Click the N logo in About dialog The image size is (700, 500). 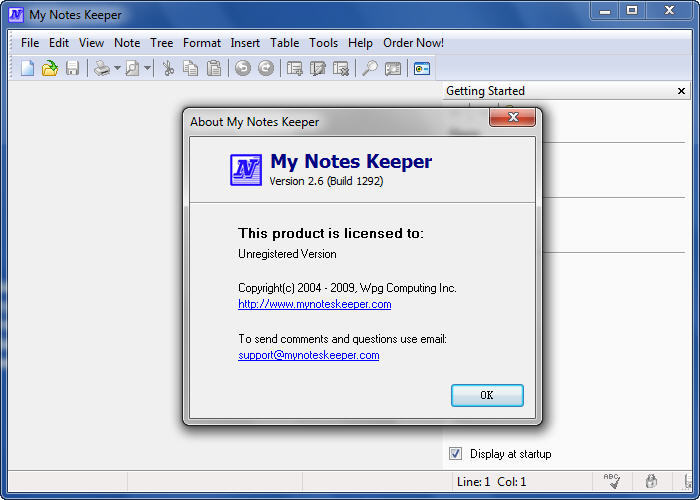[x=246, y=170]
